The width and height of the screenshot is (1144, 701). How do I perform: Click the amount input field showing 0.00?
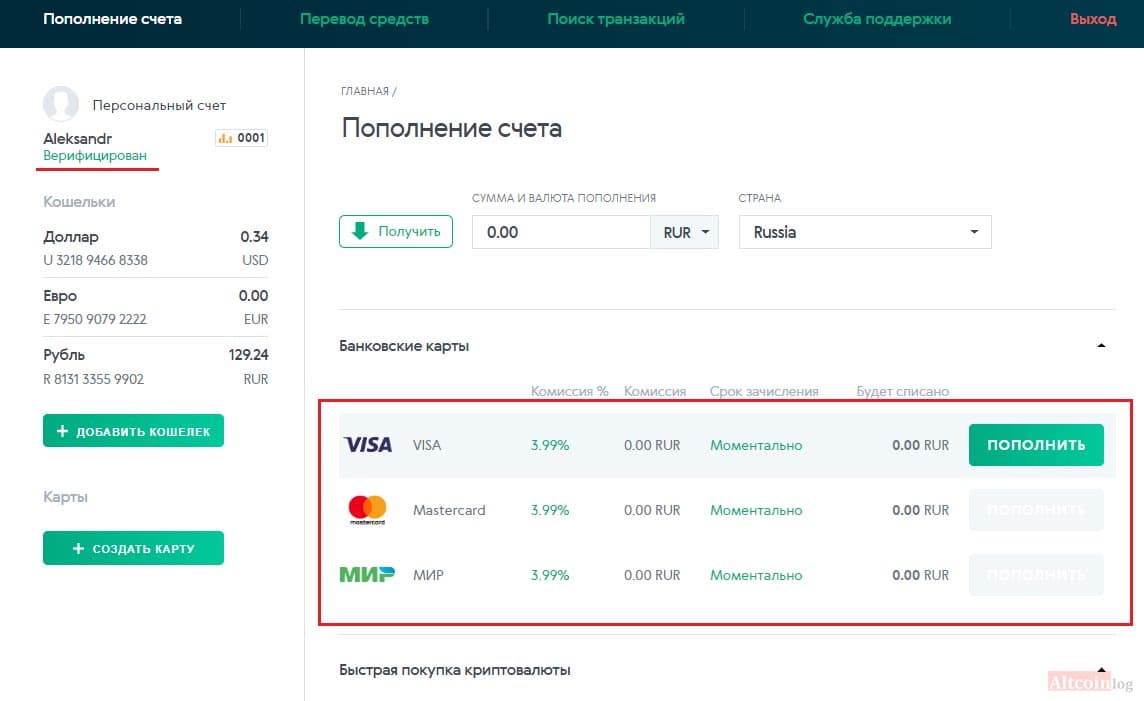click(x=561, y=232)
